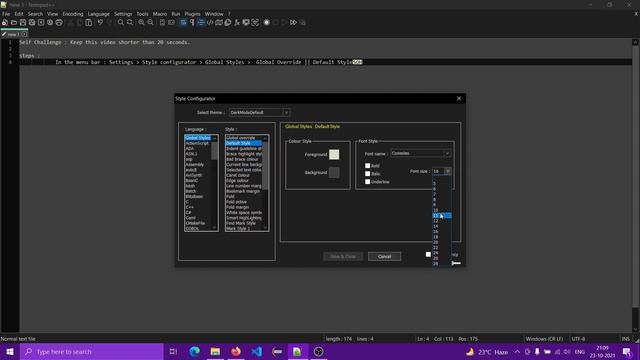Click the Windows Start button
This screenshot has width=640, height=360.
(10, 351)
